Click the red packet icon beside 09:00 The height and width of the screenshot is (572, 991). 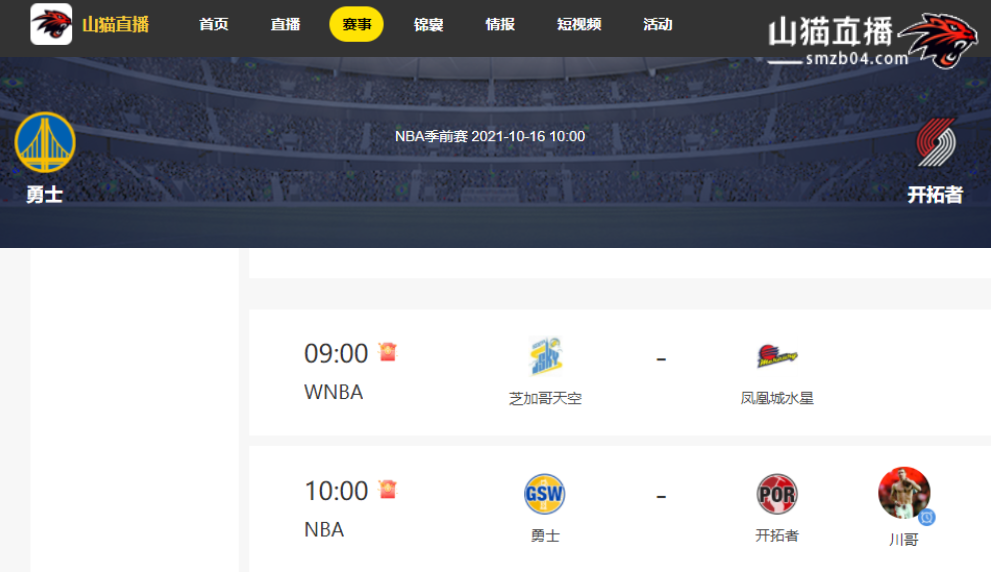pos(387,351)
